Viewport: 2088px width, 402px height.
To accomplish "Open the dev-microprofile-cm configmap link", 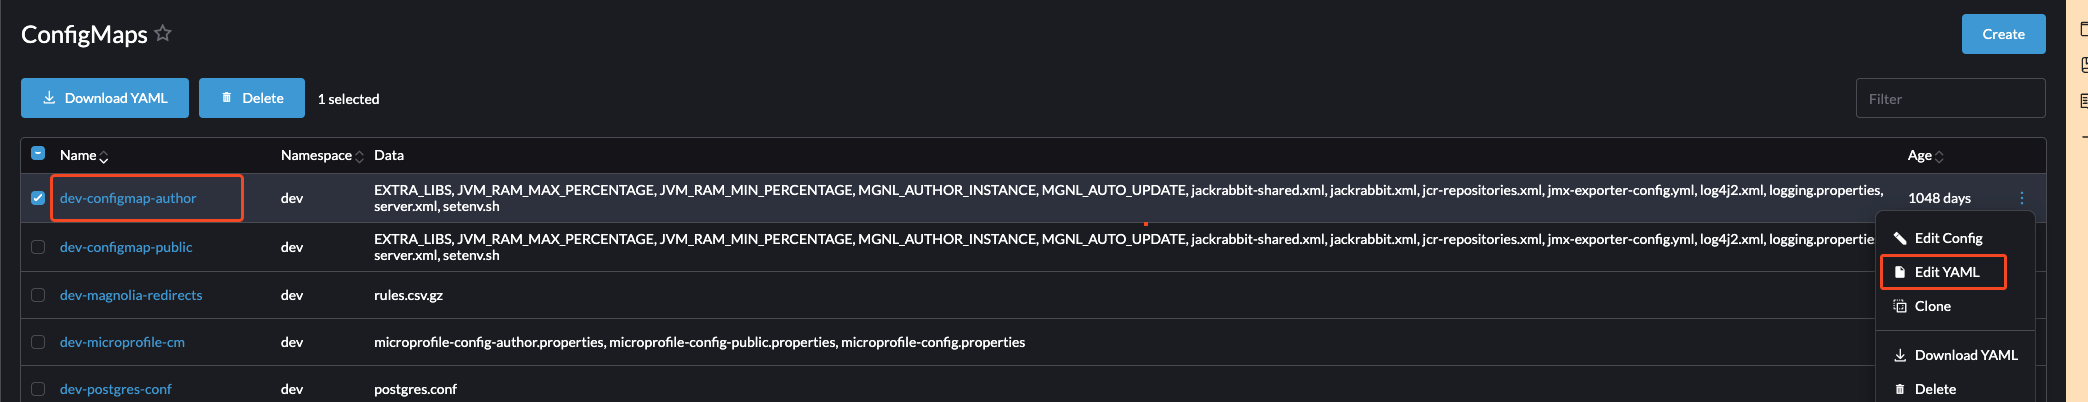I will pyautogui.click(x=122, y=342).
